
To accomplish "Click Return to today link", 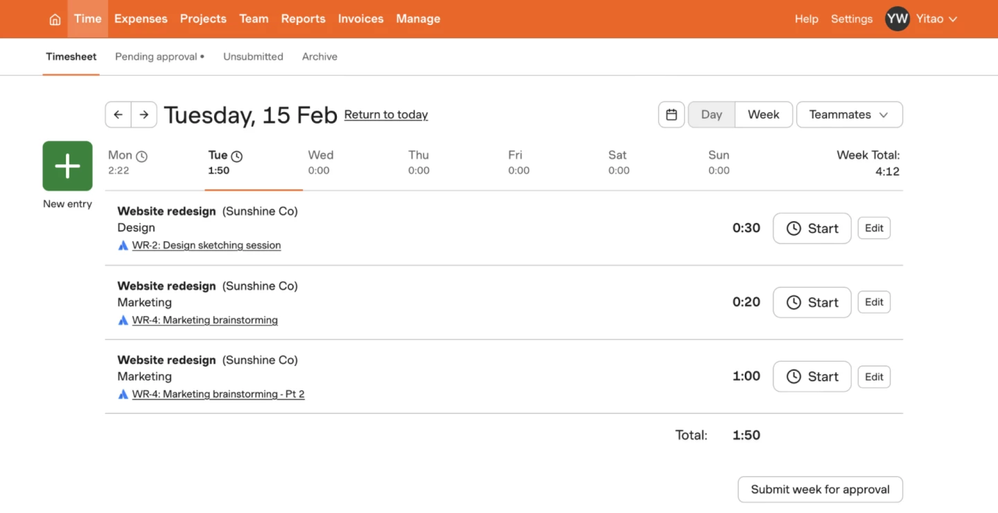I will point(386,115).
